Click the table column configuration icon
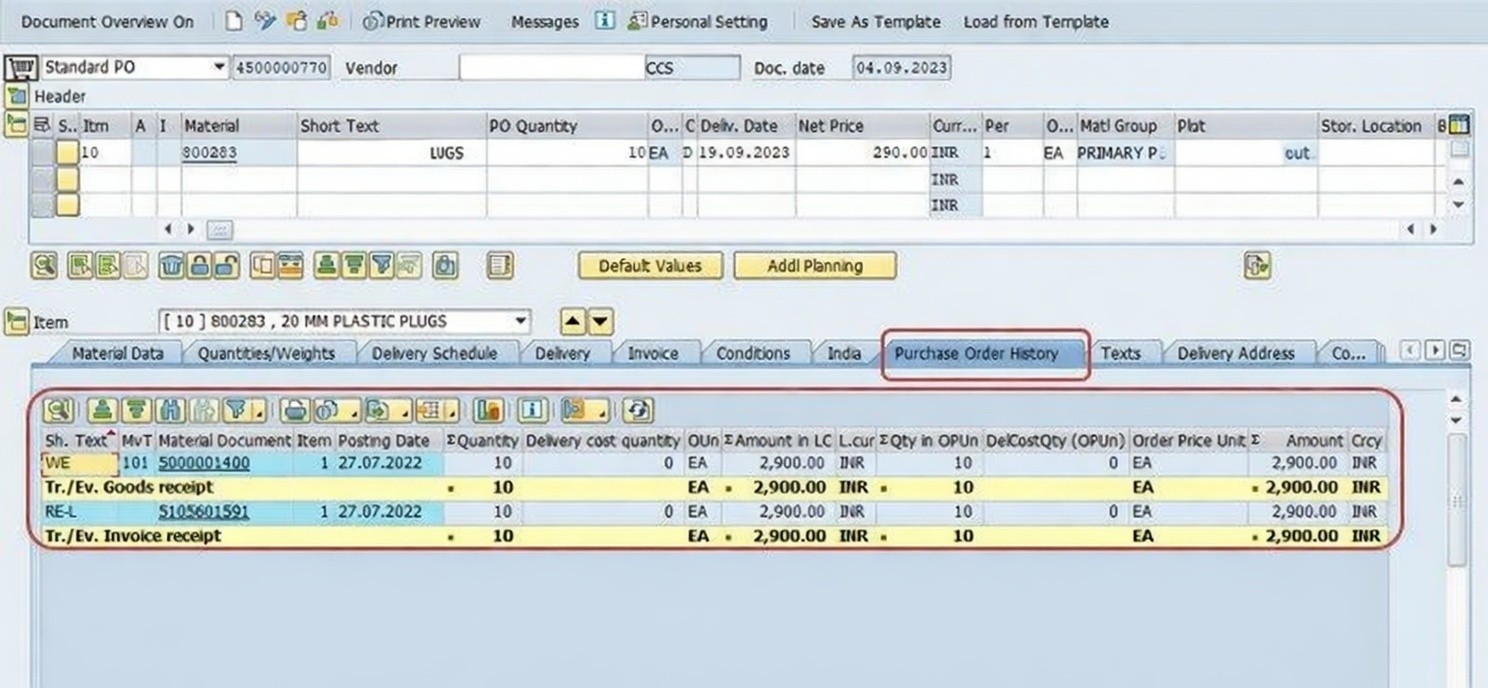Screen dimensions: 1488x688 click(1459, 125)
